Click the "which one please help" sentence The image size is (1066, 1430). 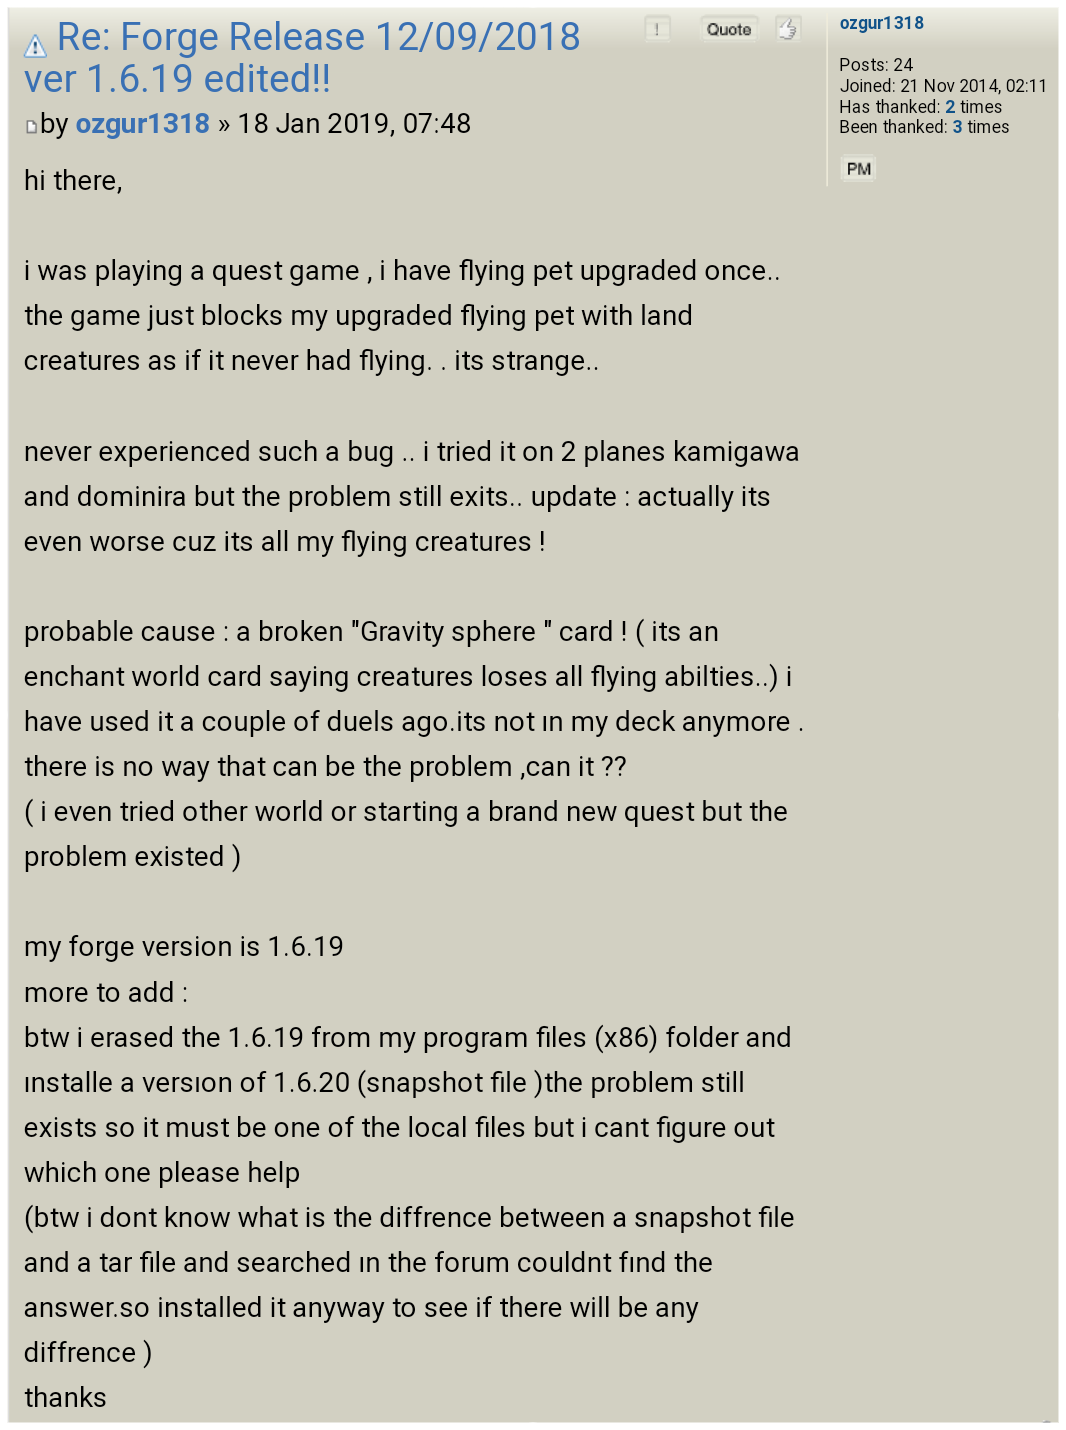pyautogui.click(x=162, y=1172)
